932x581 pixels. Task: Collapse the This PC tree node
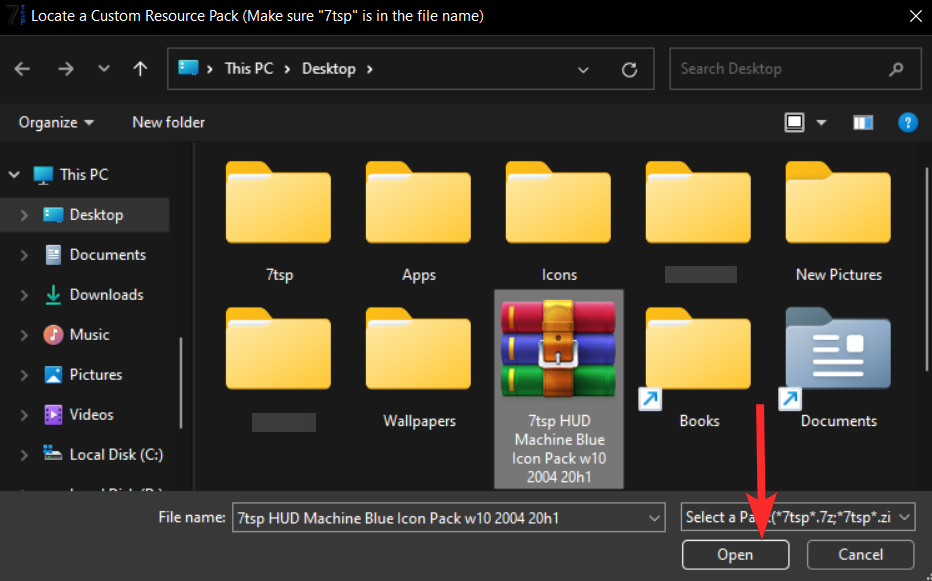tap(15, 175)
